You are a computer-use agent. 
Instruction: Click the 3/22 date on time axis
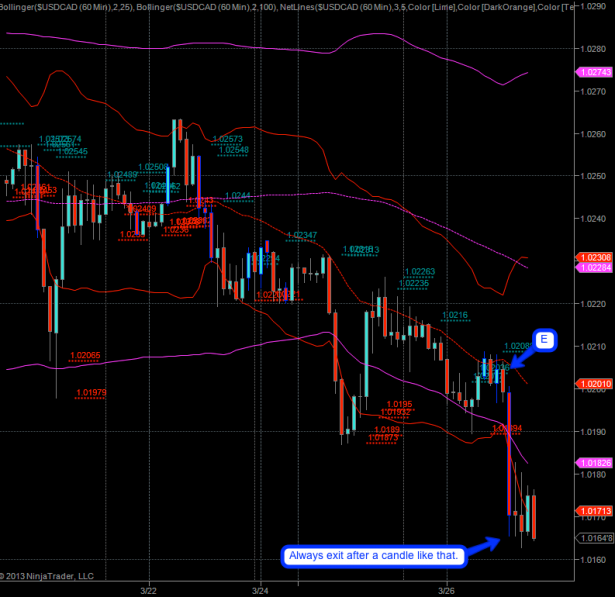click(x=149, y=590)
